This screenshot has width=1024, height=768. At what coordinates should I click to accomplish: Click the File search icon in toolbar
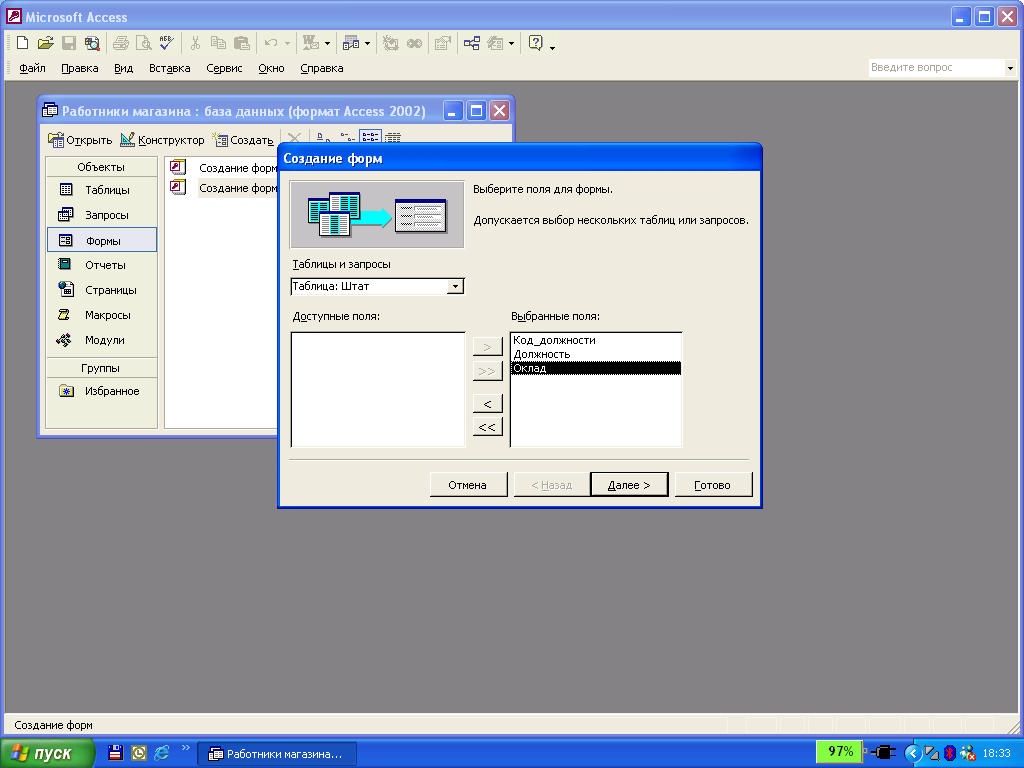point(93,43)
